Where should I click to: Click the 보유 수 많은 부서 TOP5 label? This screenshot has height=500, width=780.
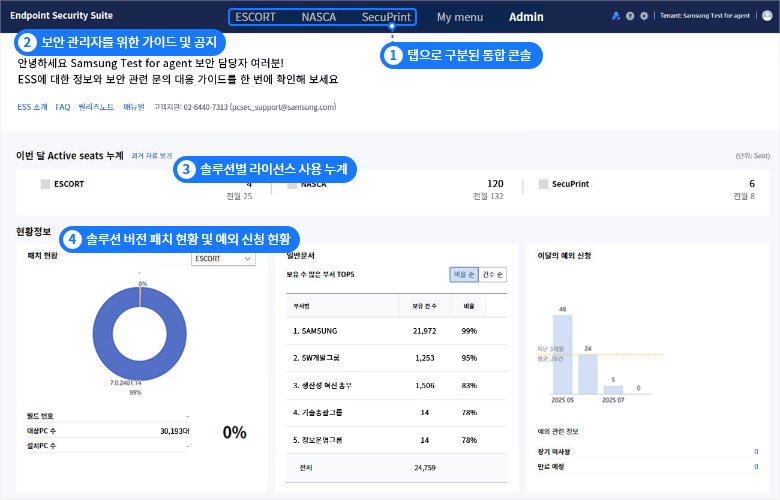point(320,275)
